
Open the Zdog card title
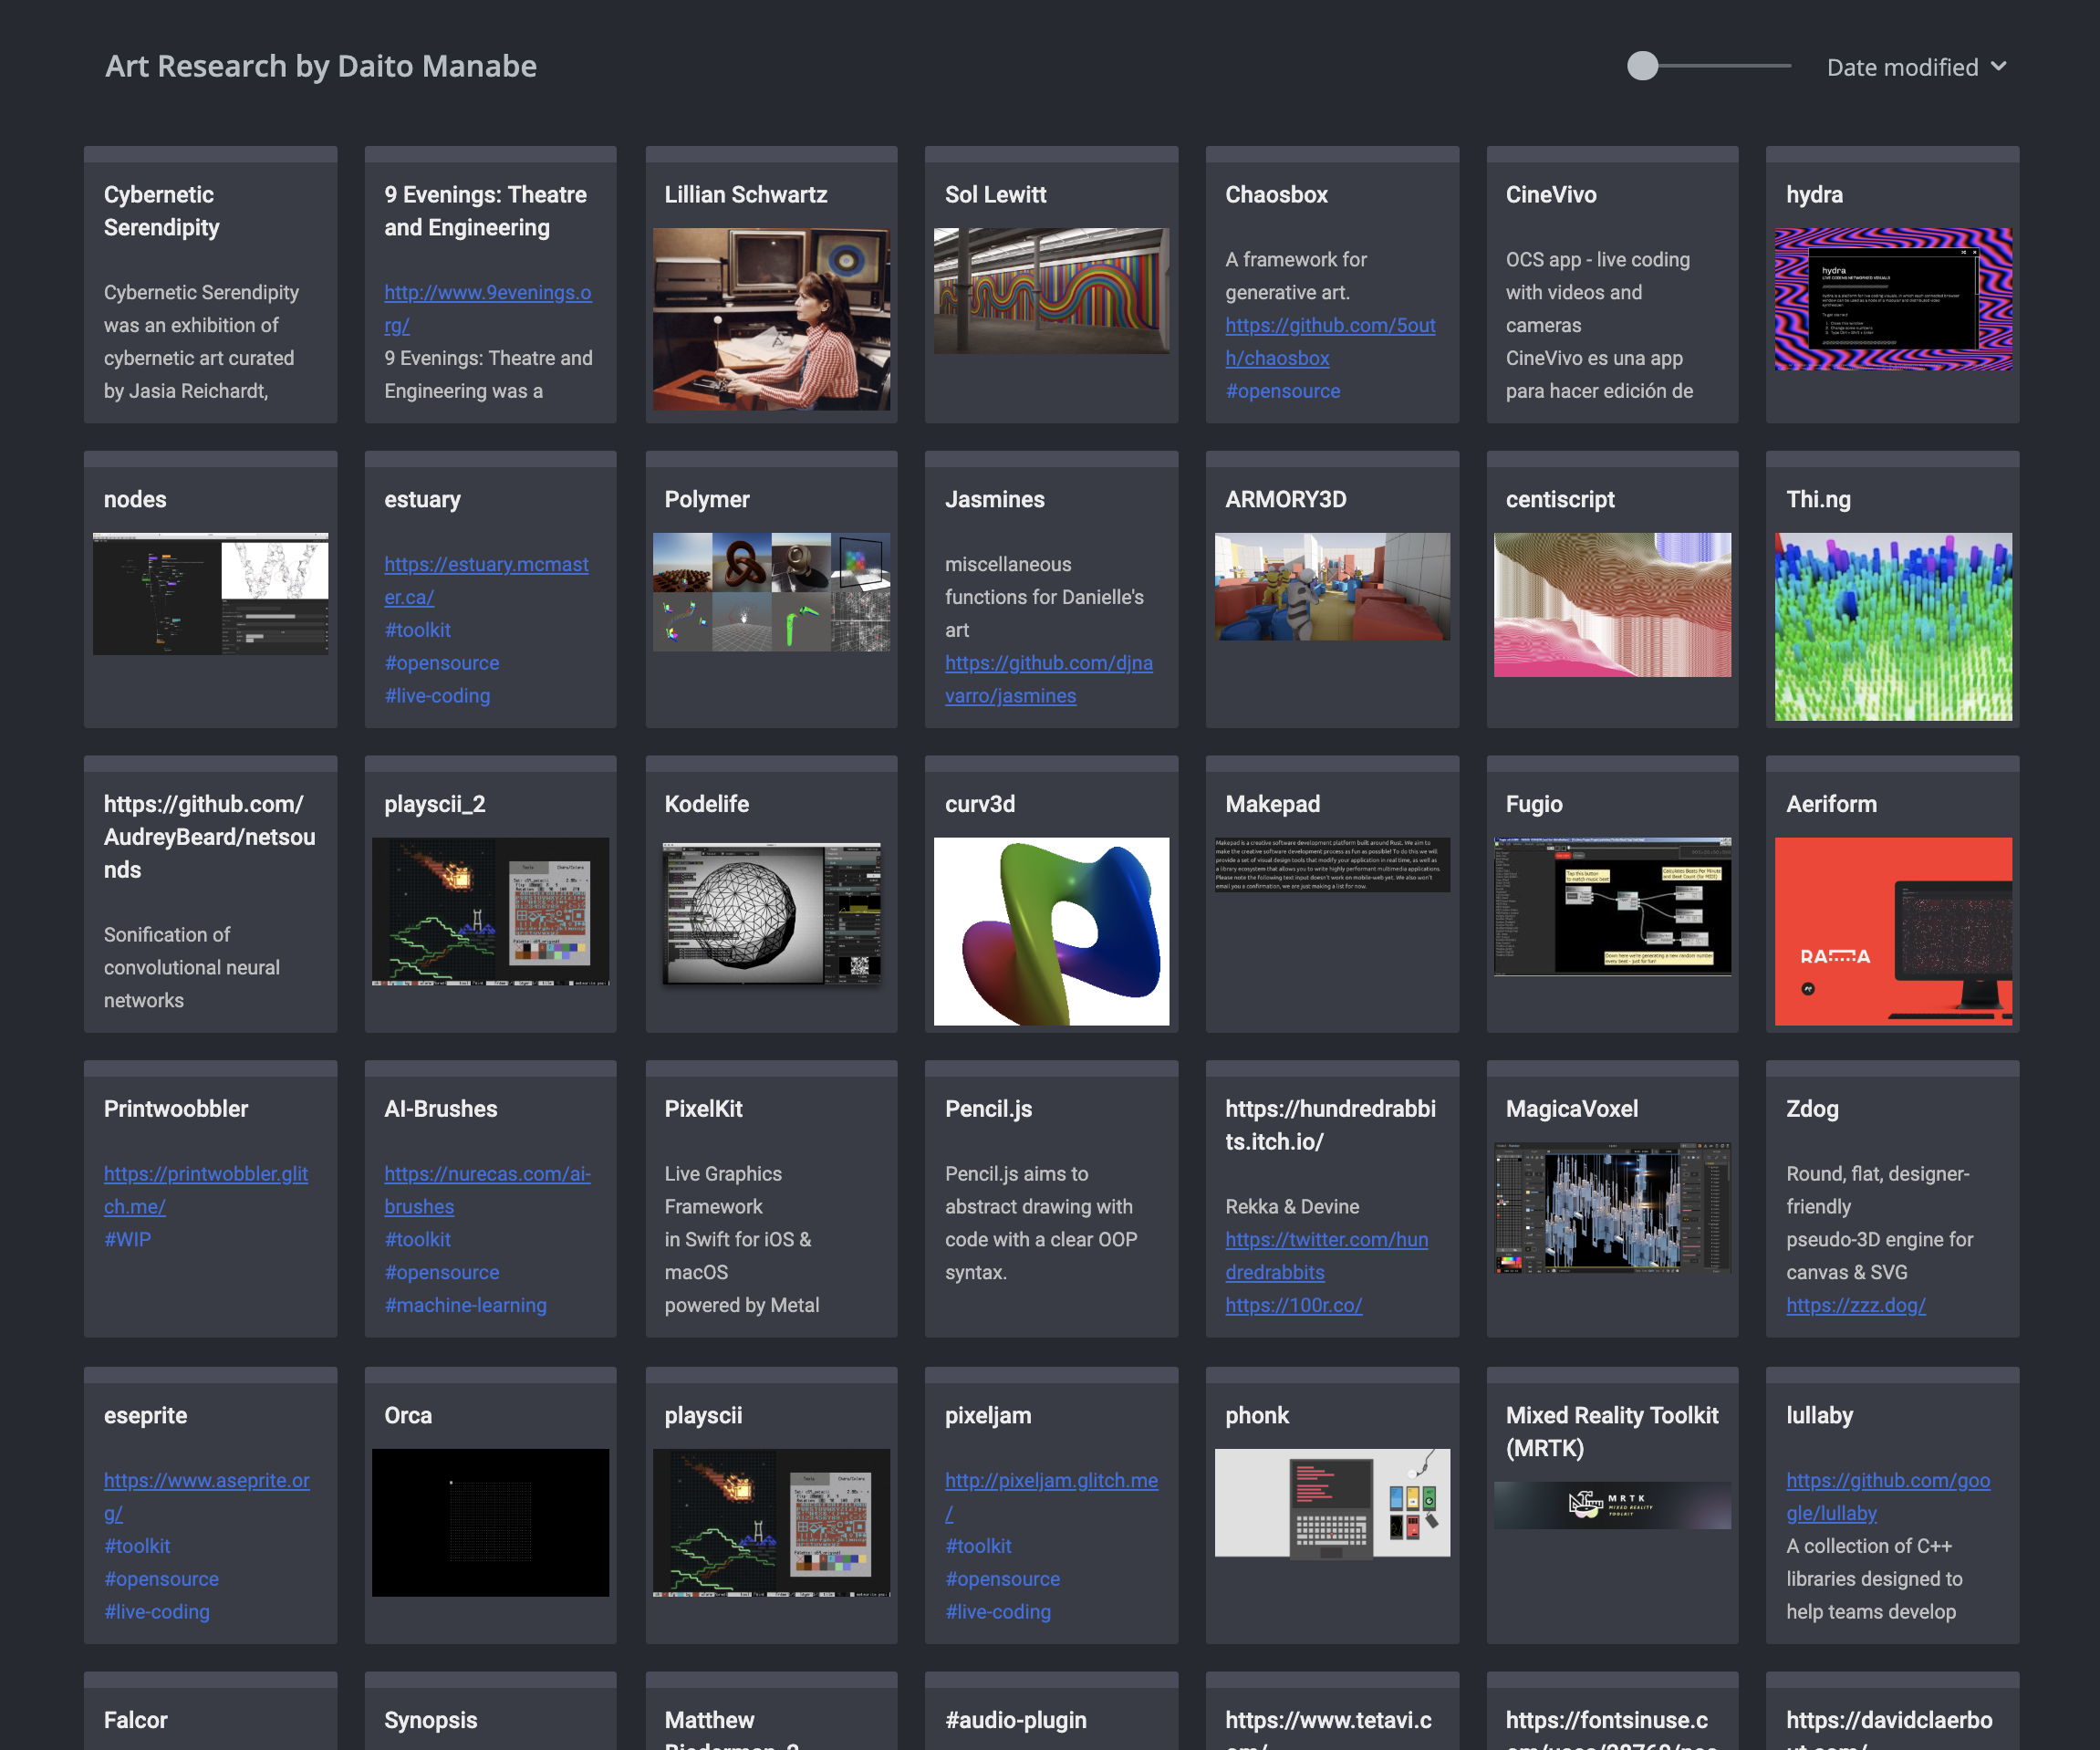1812,1109
